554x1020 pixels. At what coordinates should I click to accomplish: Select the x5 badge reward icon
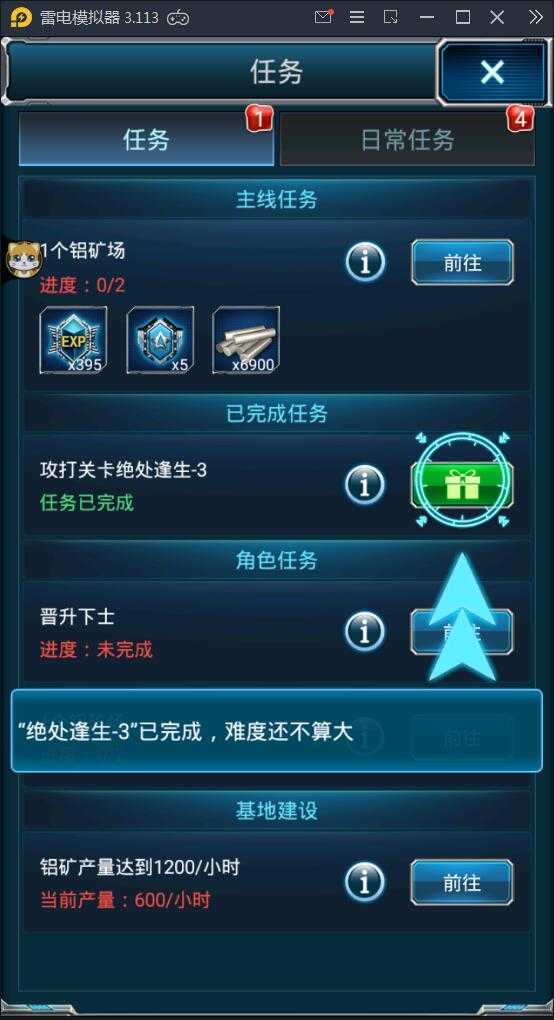tap(160, 340)
